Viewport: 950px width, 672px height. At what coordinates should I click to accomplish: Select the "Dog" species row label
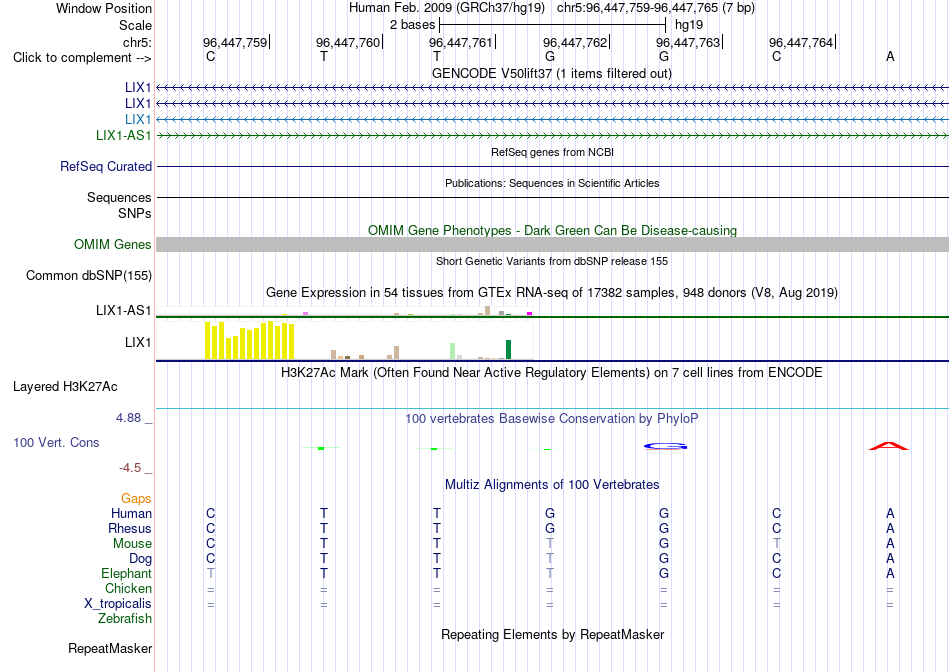click(x=140, y=559)
